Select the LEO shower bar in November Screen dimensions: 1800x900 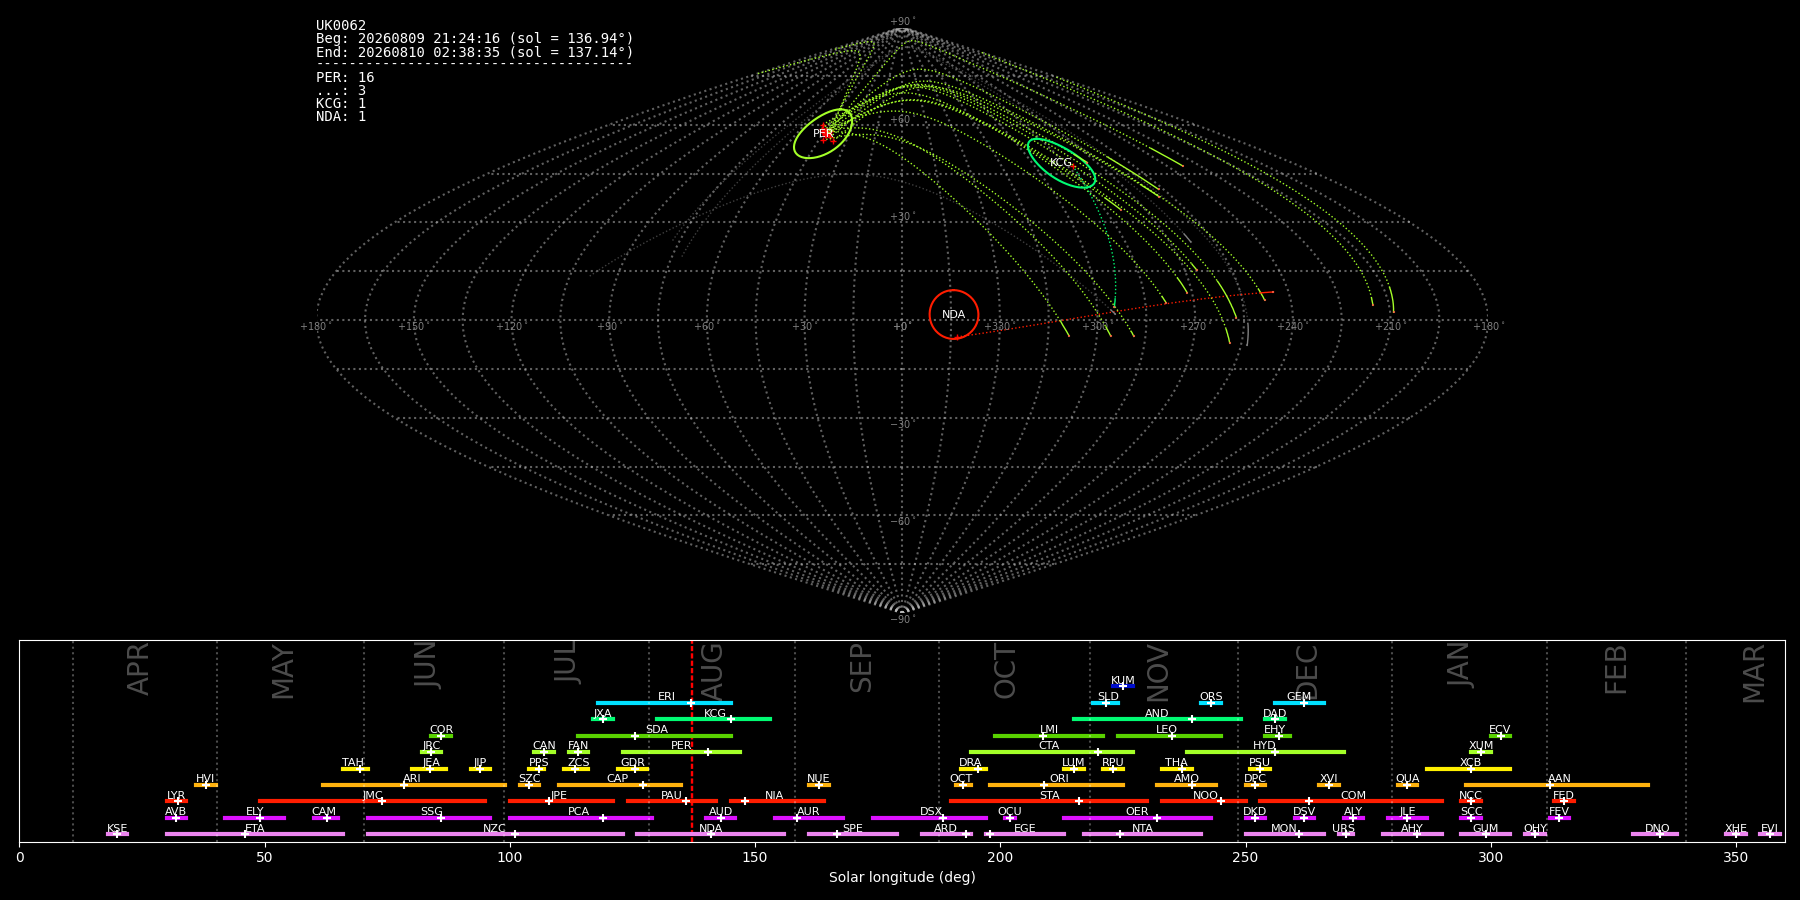point(1169,736)
